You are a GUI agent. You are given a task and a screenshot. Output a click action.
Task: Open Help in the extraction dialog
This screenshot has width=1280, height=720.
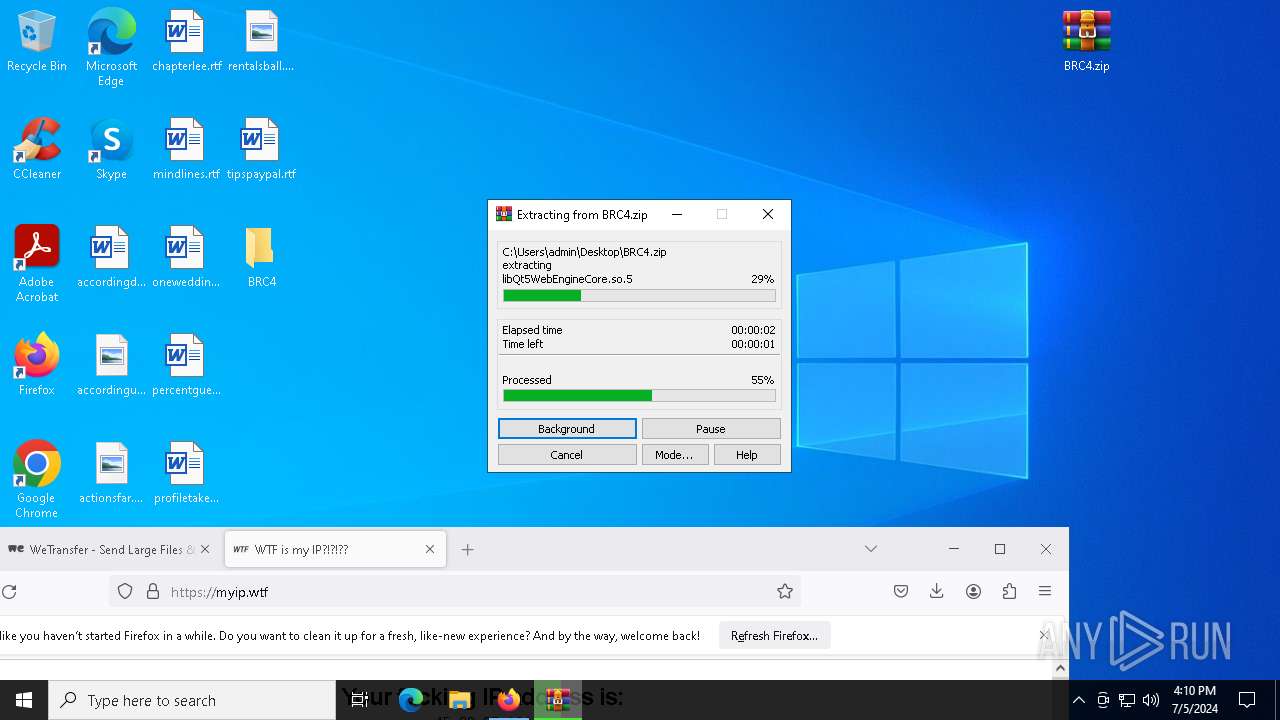(x=747, y=455)
